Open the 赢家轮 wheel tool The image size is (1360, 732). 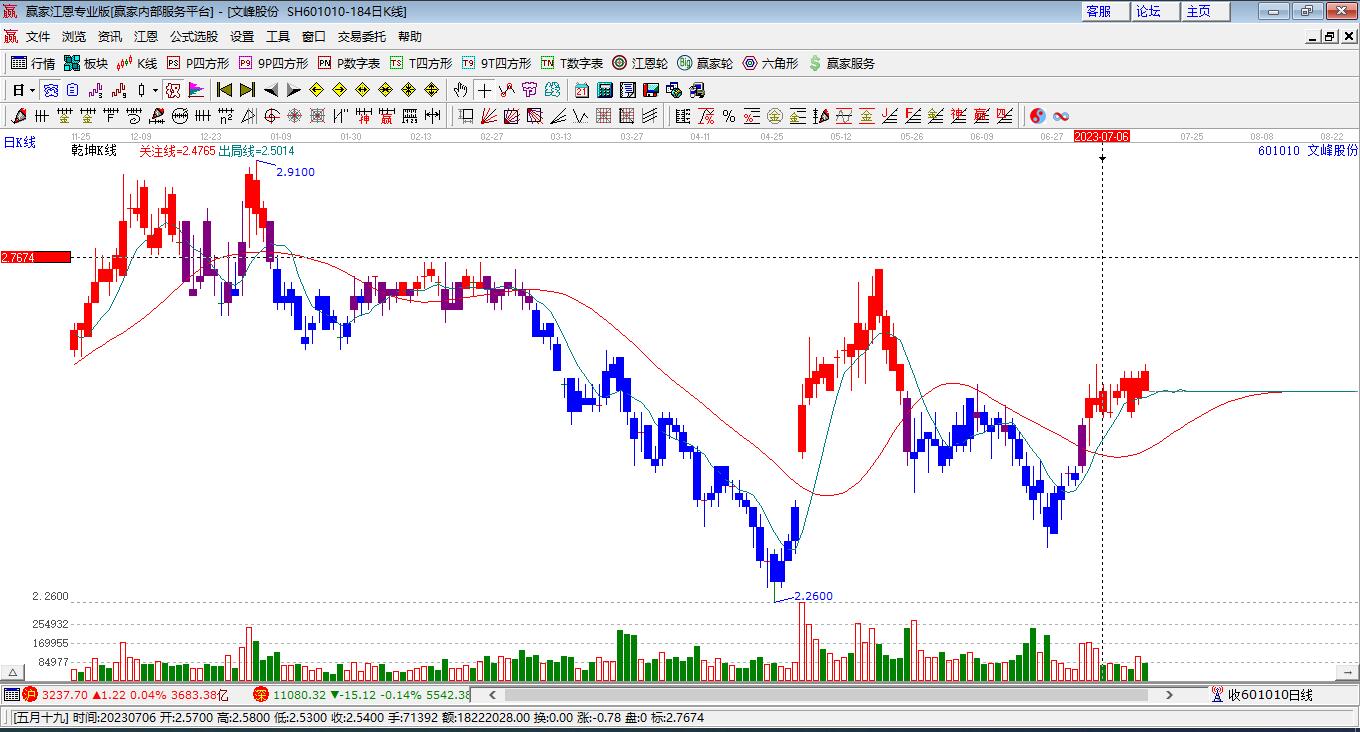tap(705, 63)
